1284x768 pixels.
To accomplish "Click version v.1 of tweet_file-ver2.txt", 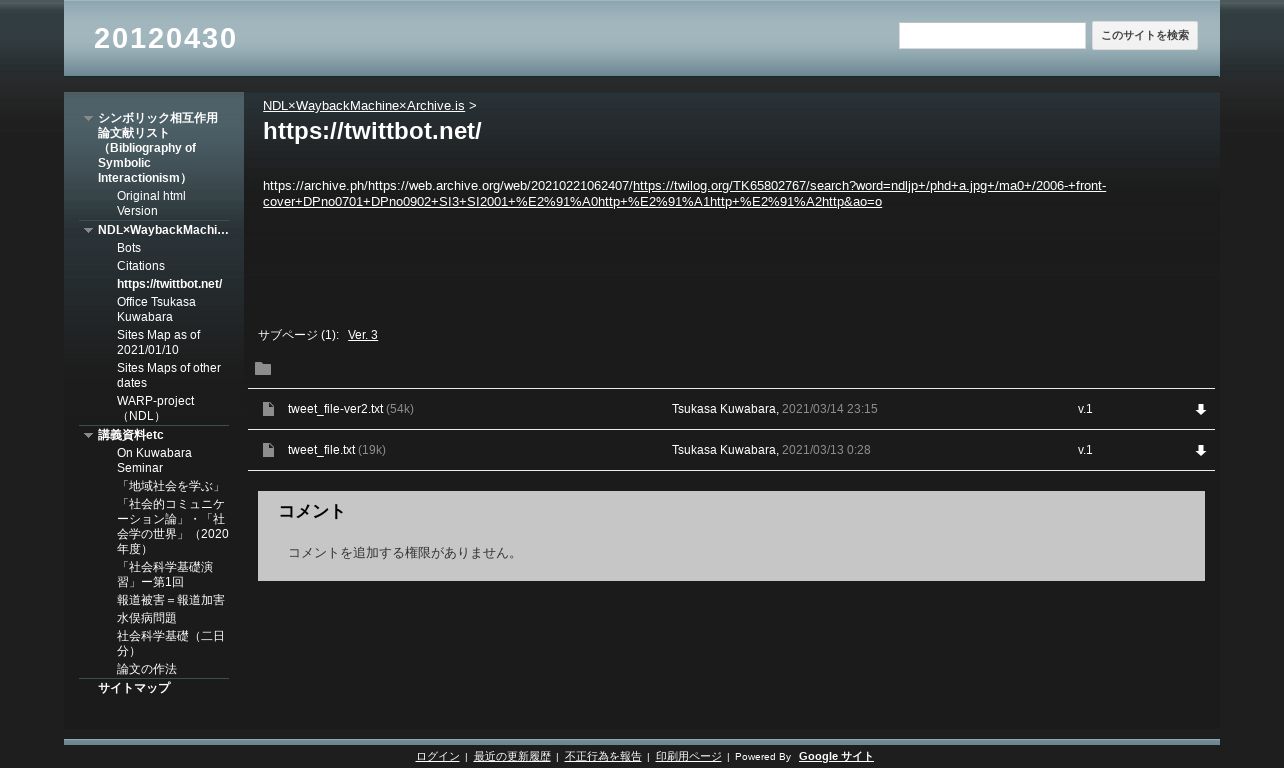I will 1085,409.
